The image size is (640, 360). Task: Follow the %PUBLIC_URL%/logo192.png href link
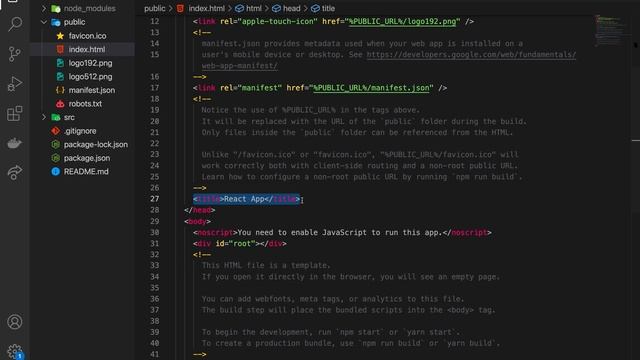point(402,21)
